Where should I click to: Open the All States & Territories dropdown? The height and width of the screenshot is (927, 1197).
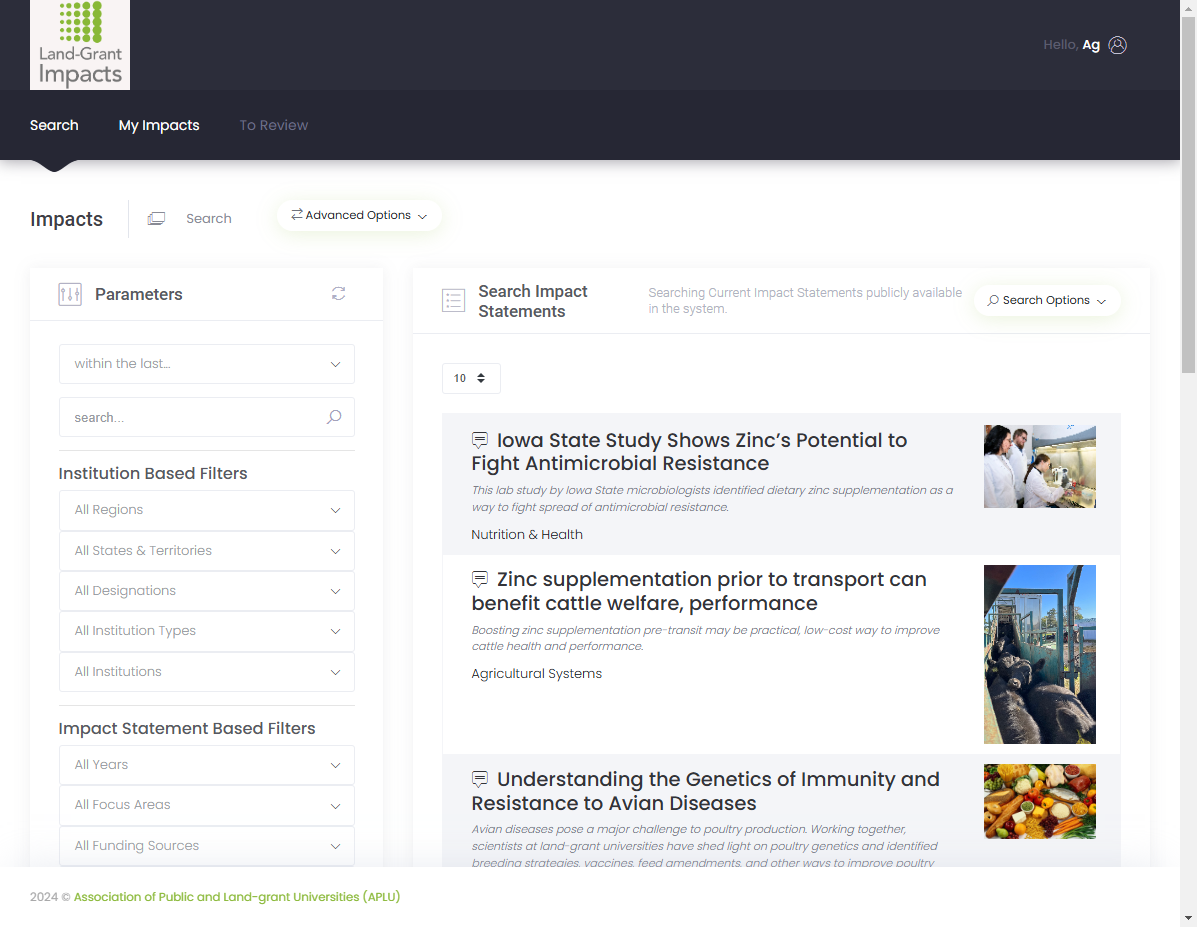[207, 551]
